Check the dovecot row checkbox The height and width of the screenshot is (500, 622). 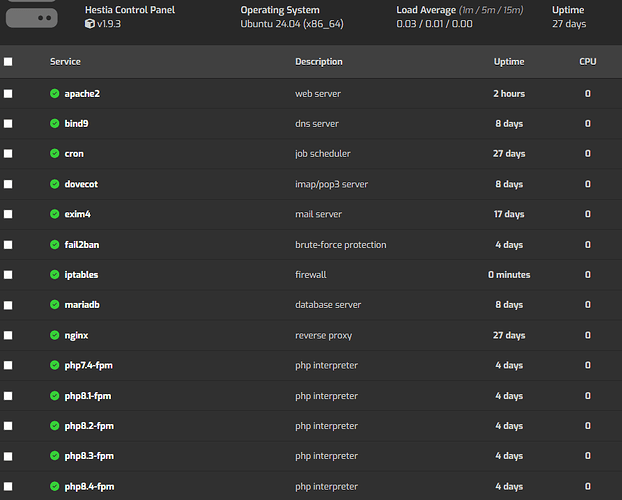tap(8, 184)
